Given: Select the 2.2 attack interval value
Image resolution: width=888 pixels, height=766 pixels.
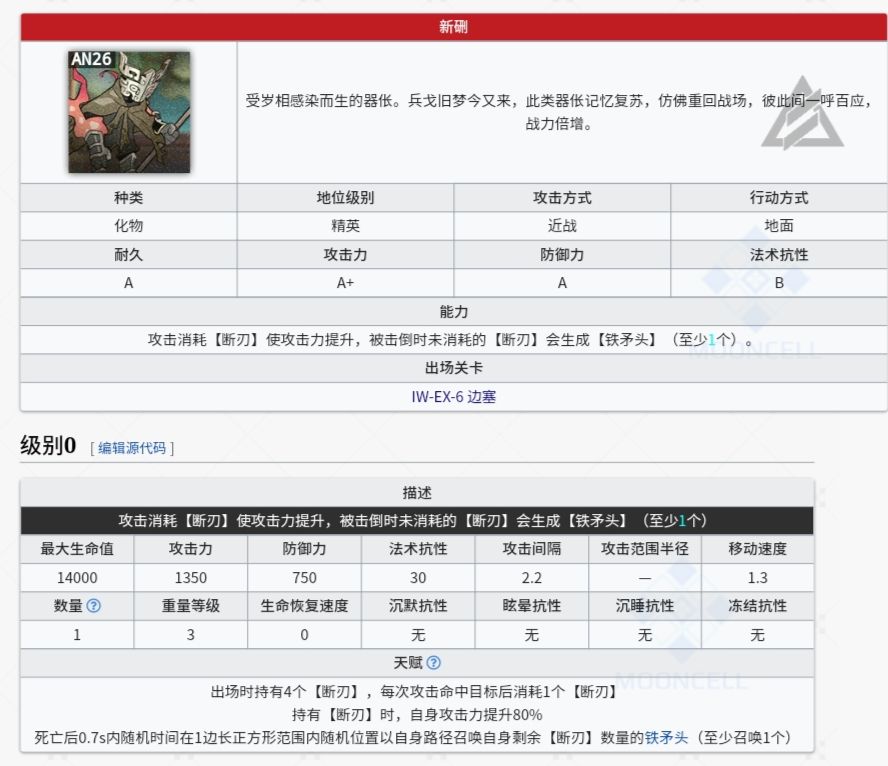Looking at the screenshot, I should click(x=531, y=577).
